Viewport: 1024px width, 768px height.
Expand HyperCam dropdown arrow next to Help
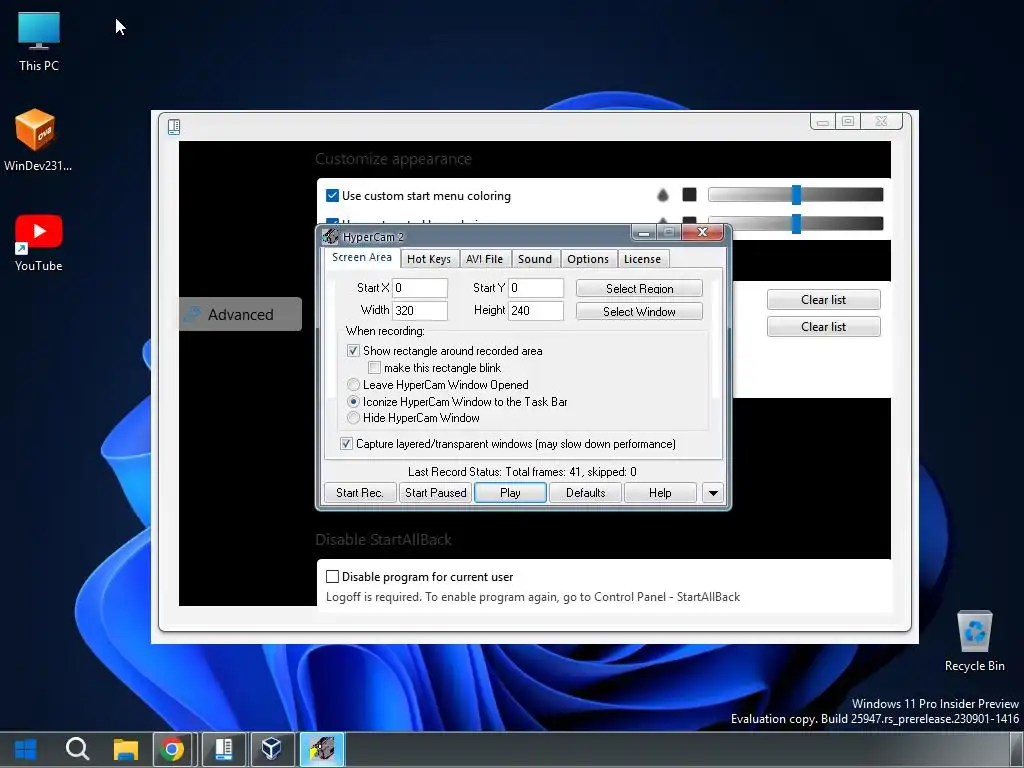point(713,493)
